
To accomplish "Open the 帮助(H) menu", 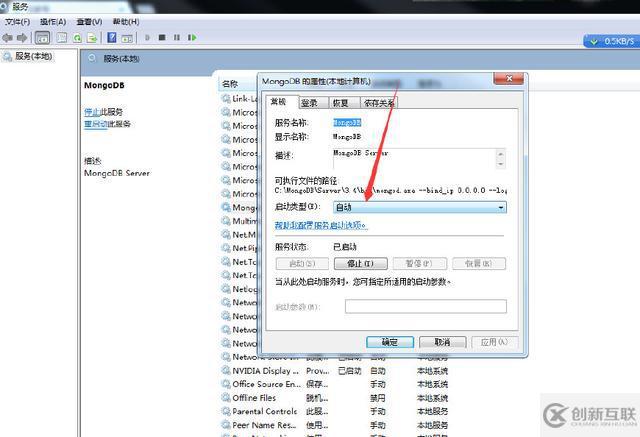I will coord(126,22).
